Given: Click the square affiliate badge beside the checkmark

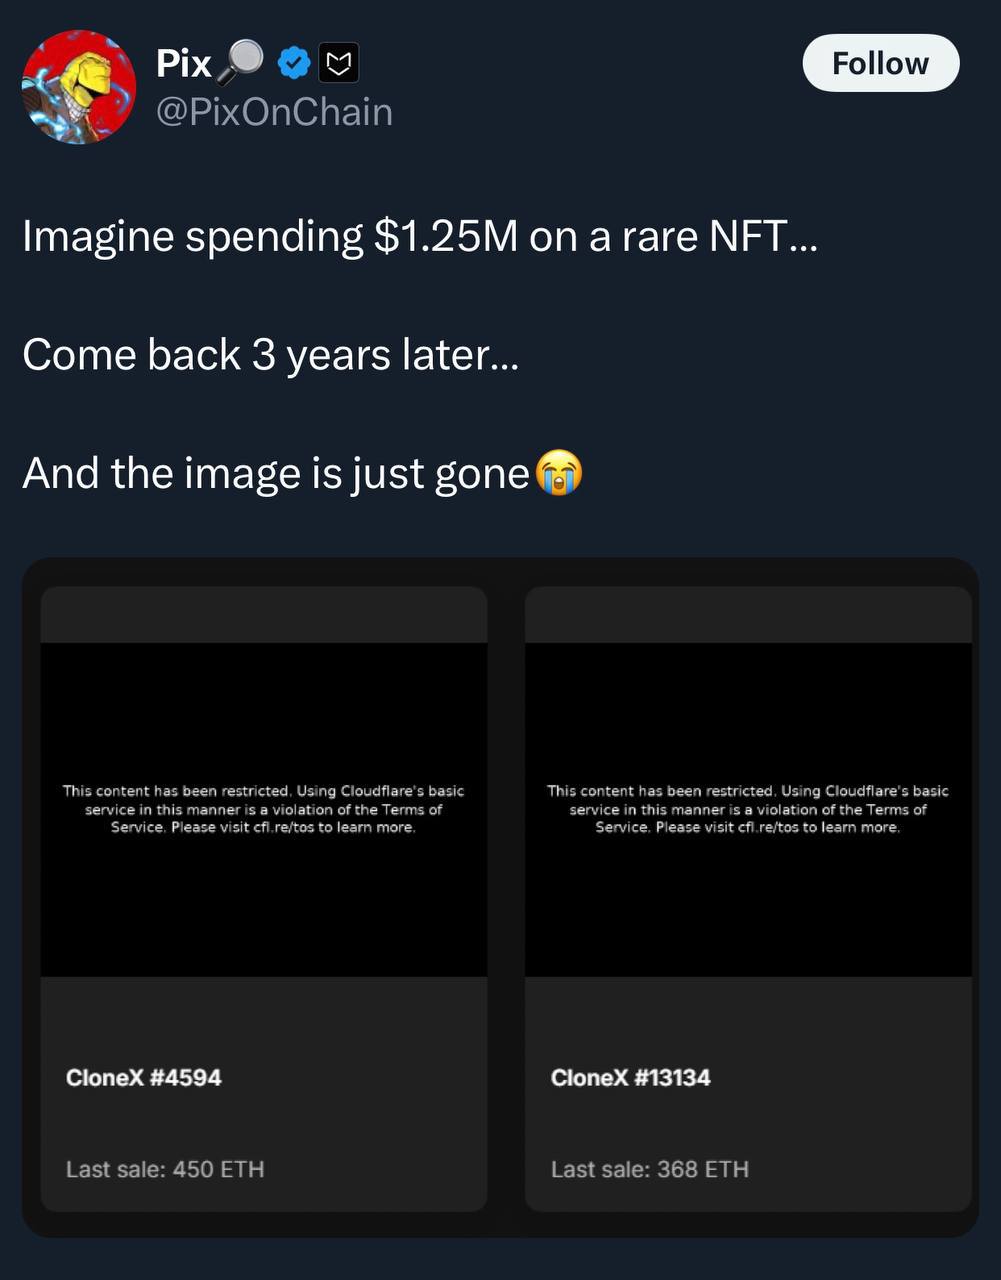Looking at the screenshot, I should [x=339, y=64].
